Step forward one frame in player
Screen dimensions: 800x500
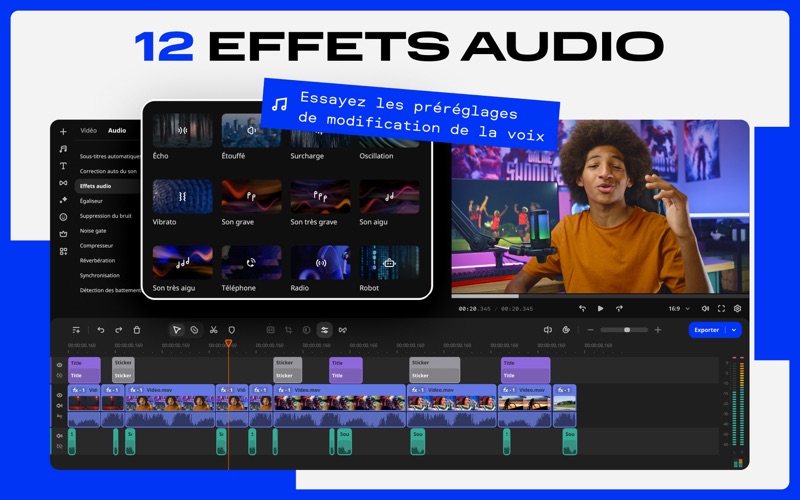tap(619, 309)
